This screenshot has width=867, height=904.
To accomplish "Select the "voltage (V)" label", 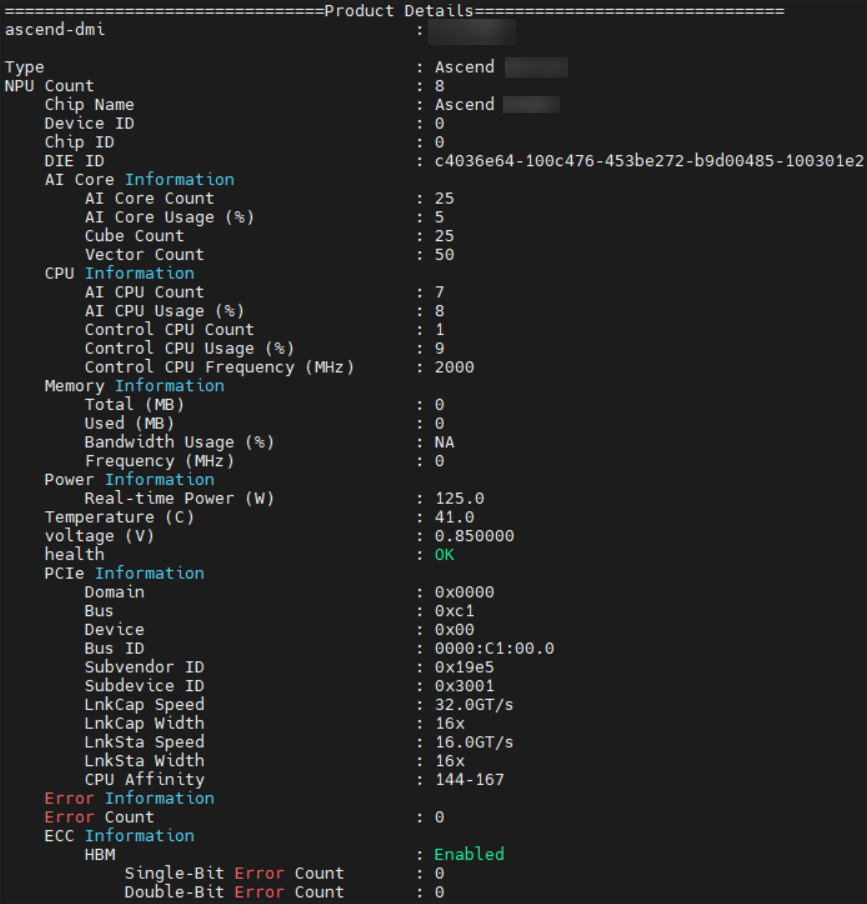I will point(99,536).
